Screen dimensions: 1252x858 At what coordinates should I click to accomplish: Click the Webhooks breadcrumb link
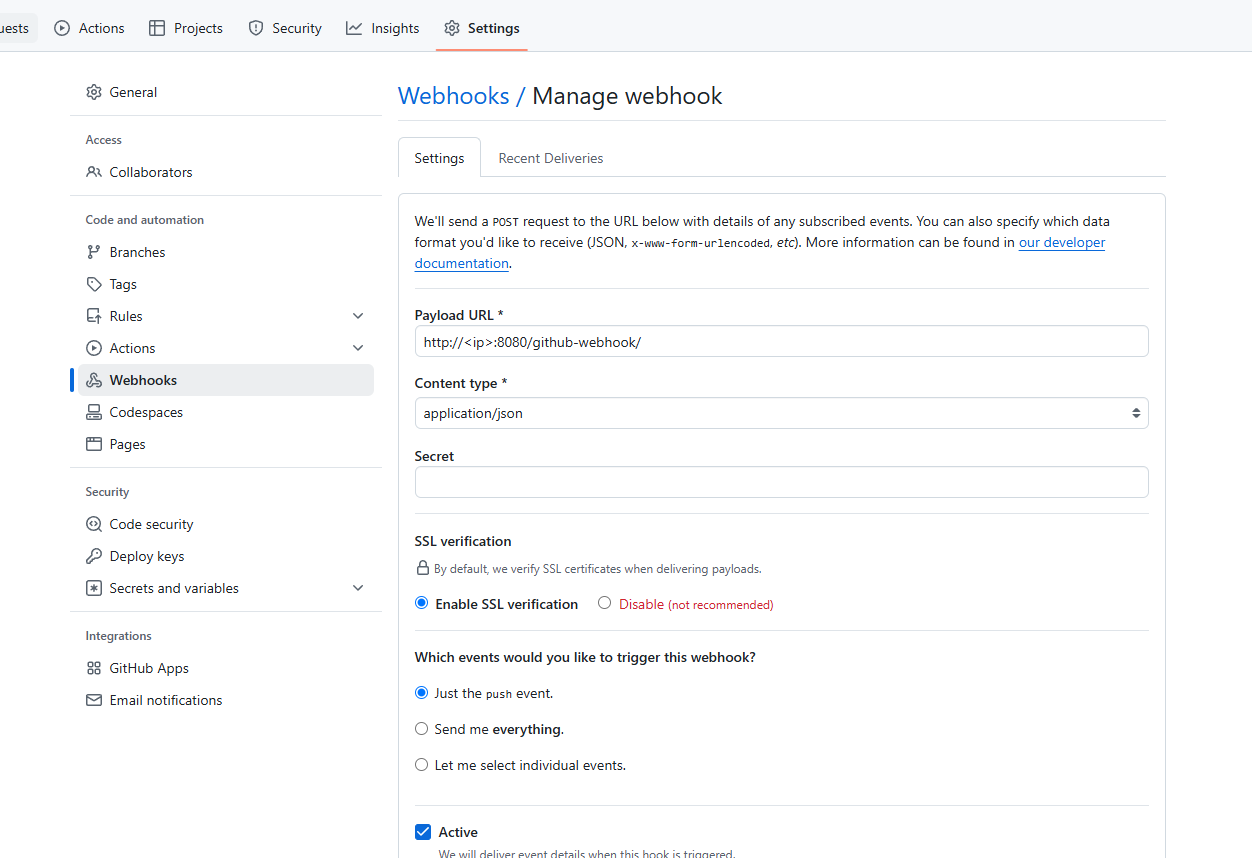tap(454, 96)
